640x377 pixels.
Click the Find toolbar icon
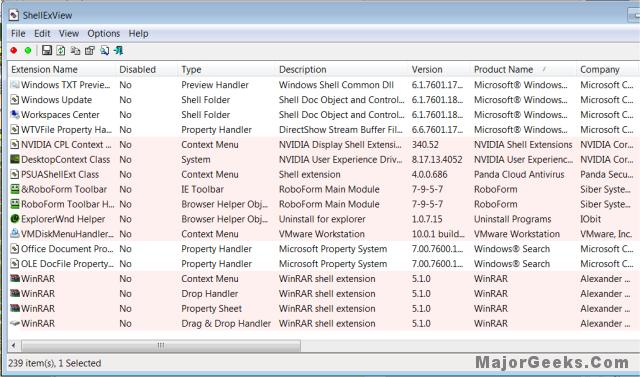[104, 50]
